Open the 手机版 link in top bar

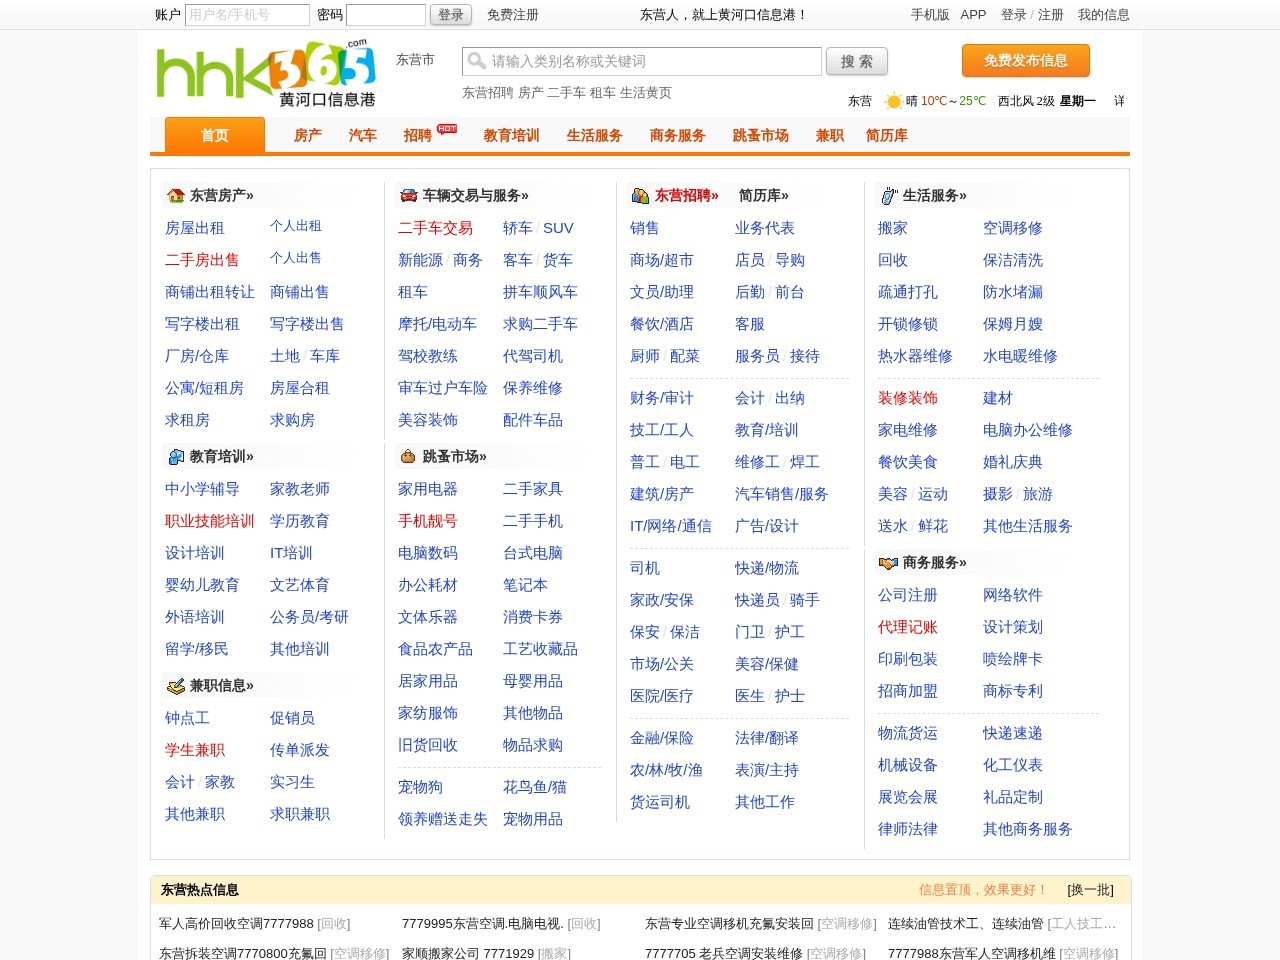pyautogui.click(x=930, y=15)
